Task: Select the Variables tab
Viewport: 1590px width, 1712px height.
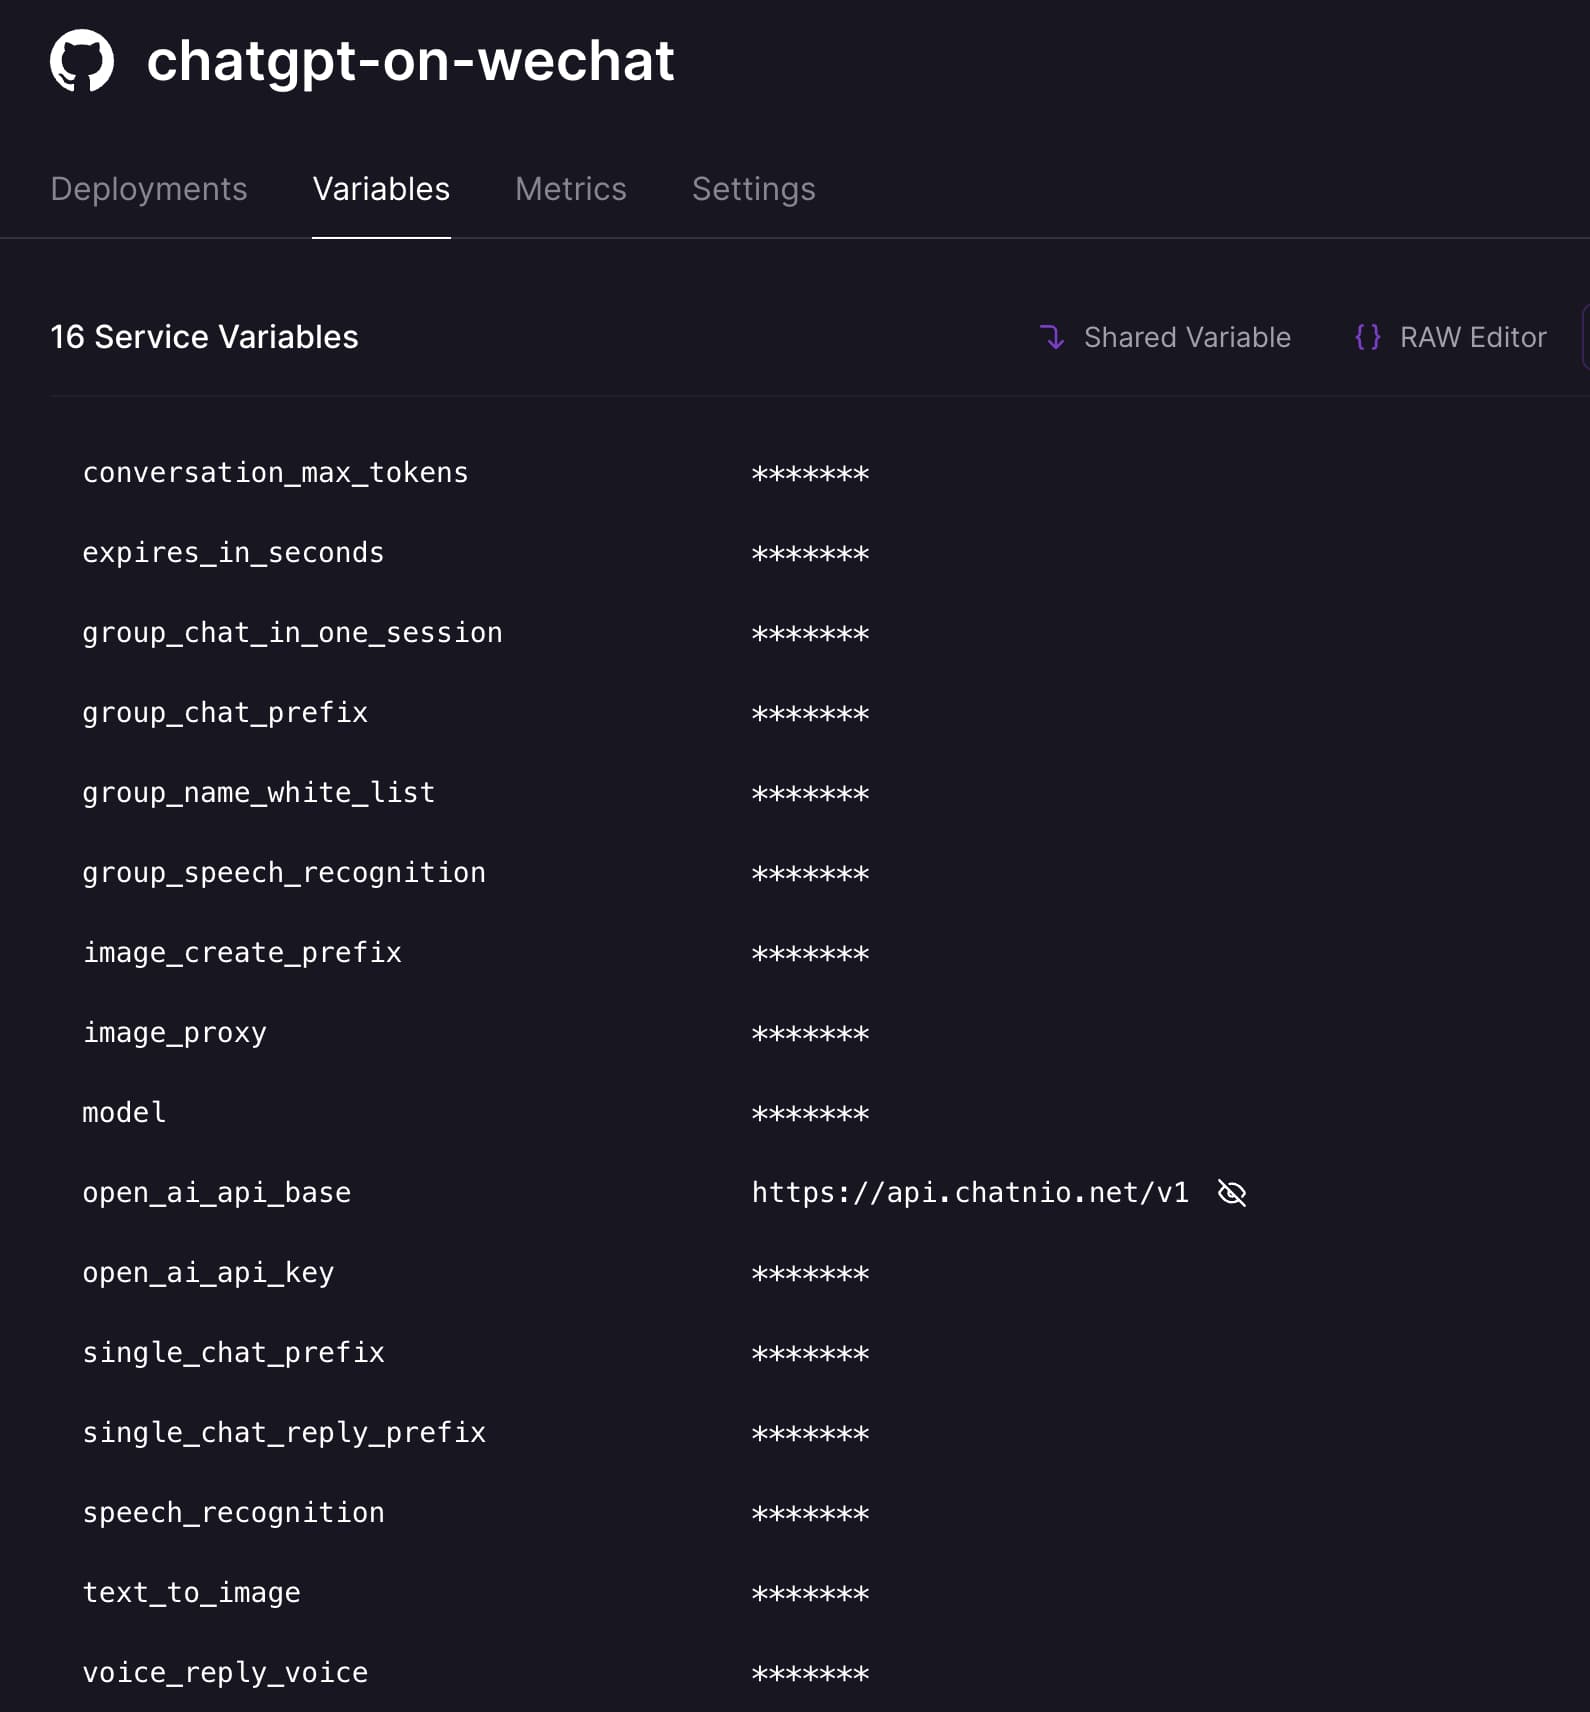Action: [381, 189]
